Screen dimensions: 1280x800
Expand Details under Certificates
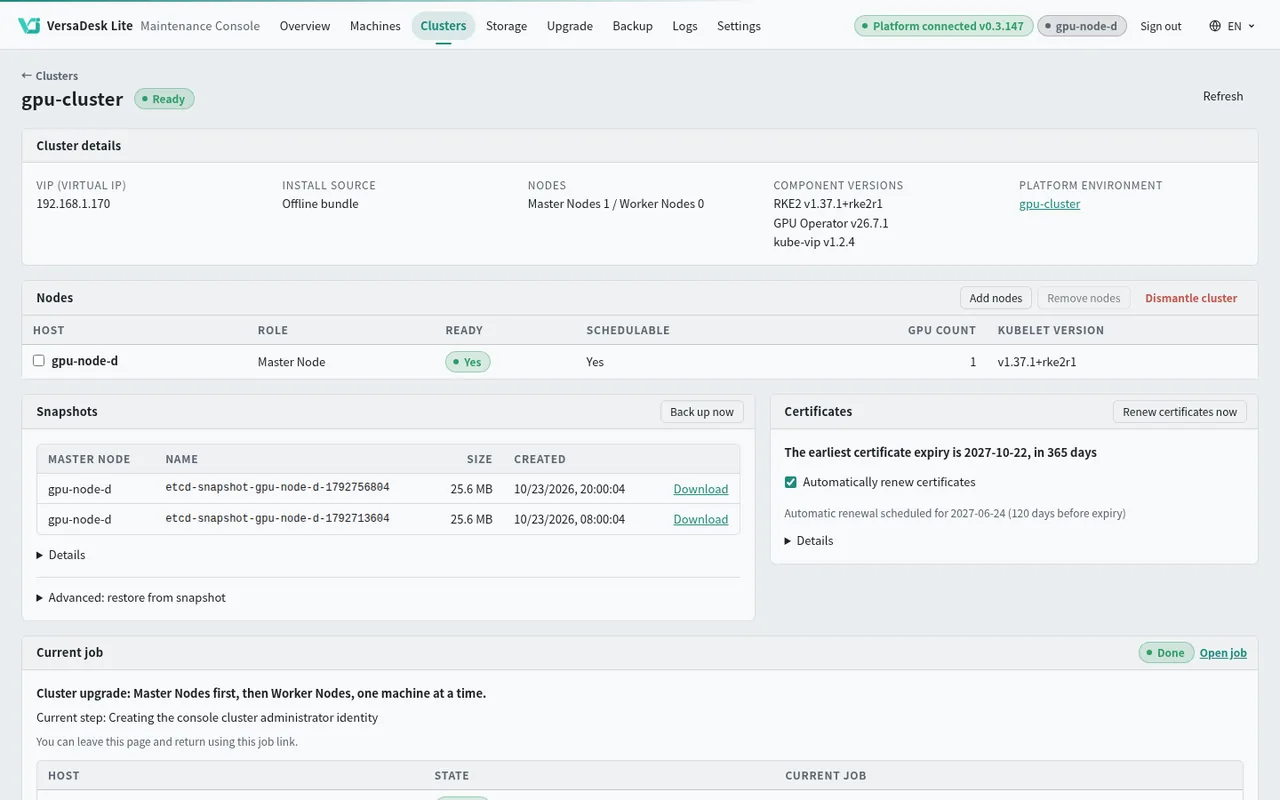coord(809,541)
